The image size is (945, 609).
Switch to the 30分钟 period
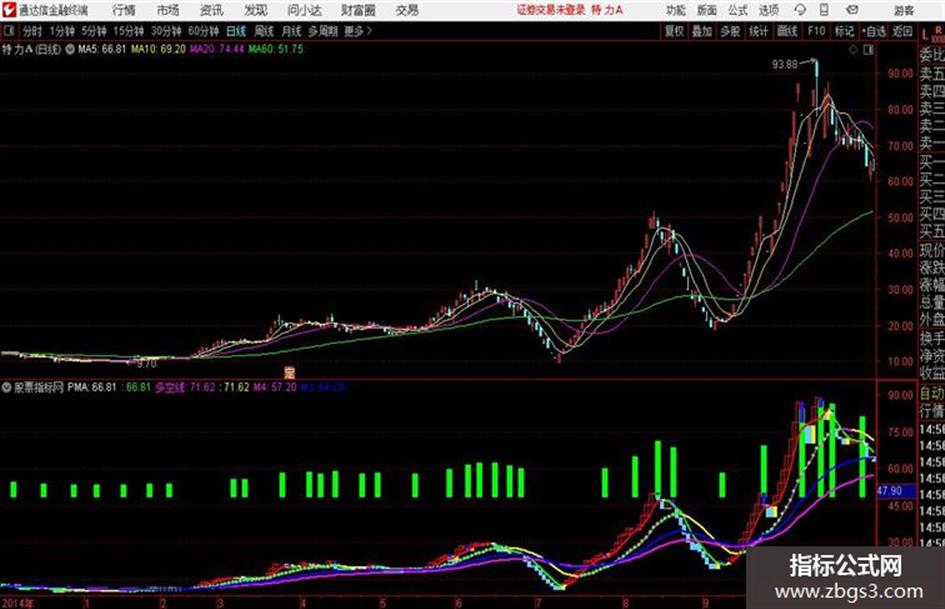point(166,31)
